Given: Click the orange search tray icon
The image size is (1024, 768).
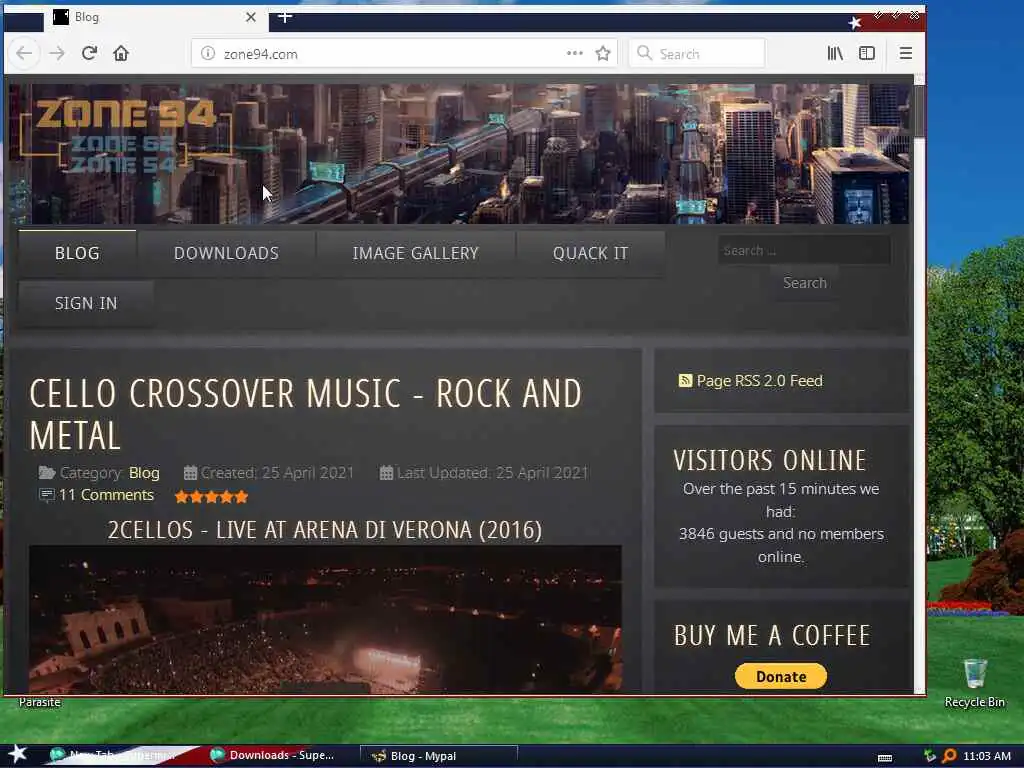Looking at the screenshot, I should click(x=949, y=756).
